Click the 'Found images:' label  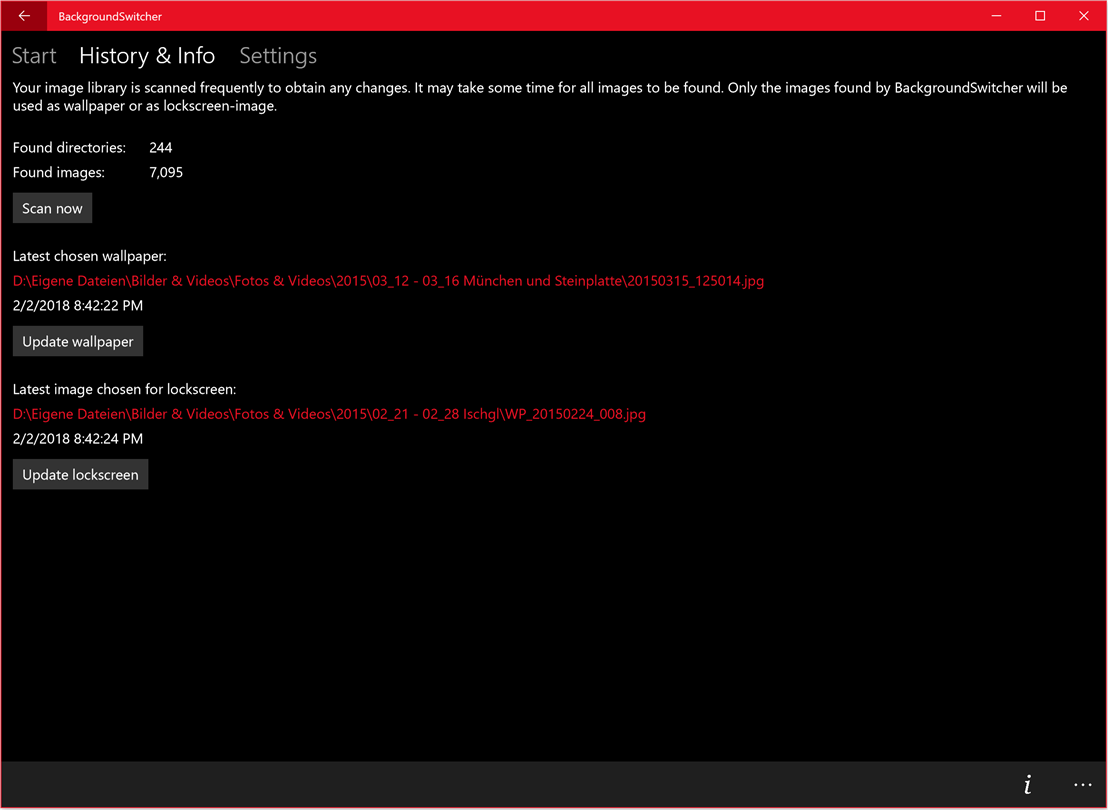point(59,172)
